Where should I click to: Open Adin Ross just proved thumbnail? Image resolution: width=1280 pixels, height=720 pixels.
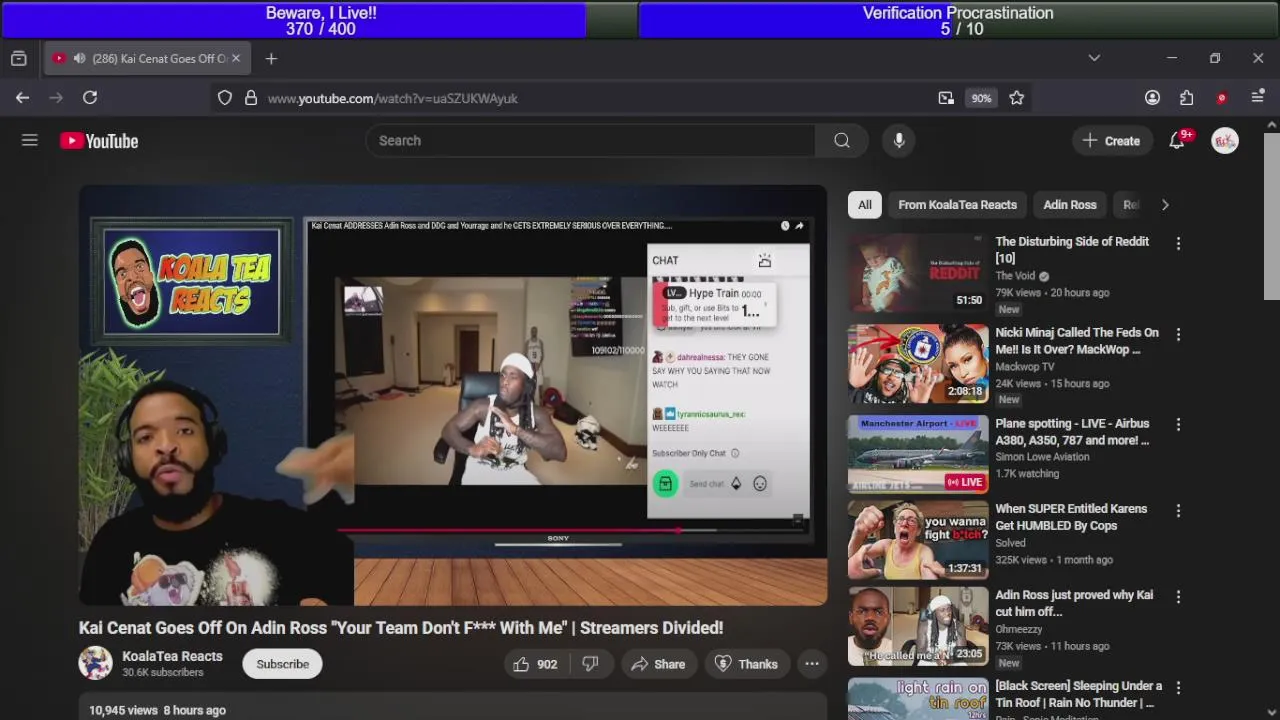pos(918,626)
